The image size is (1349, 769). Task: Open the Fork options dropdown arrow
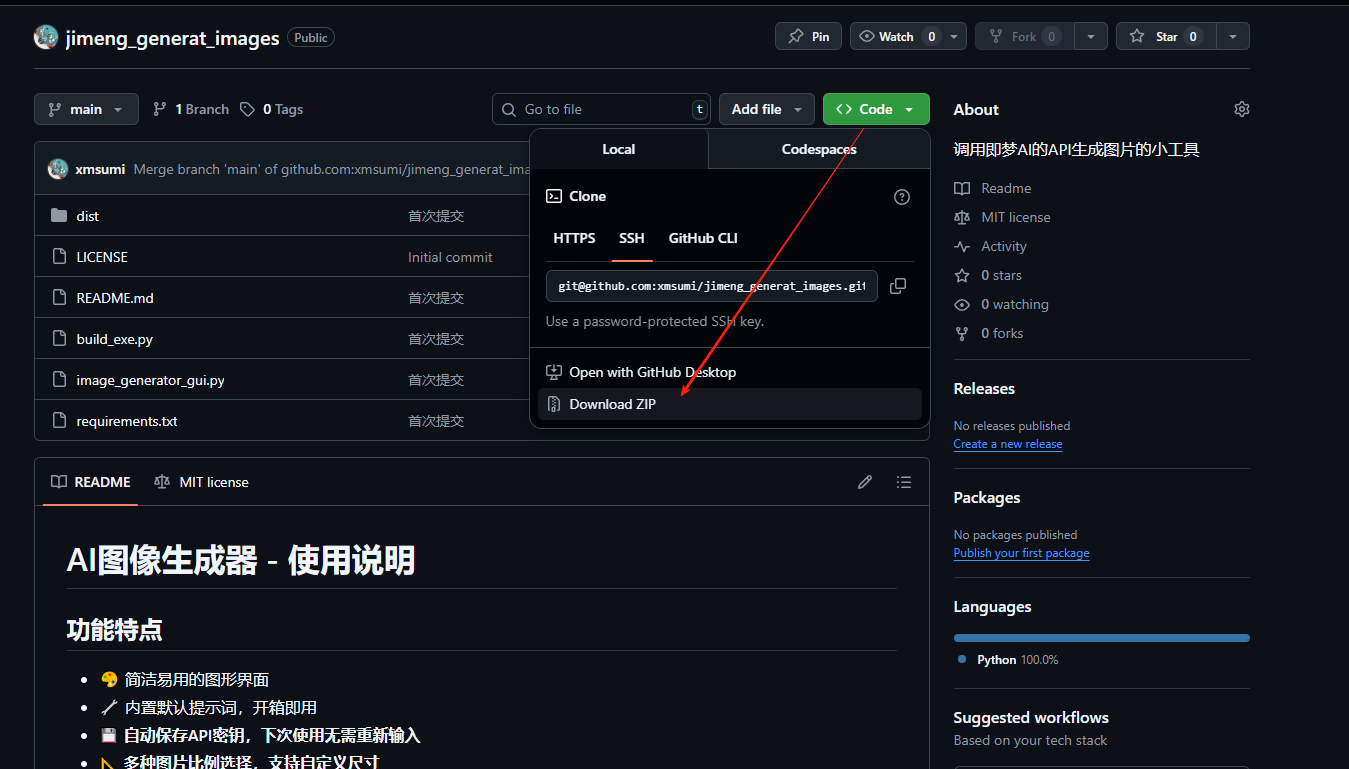1090,36
